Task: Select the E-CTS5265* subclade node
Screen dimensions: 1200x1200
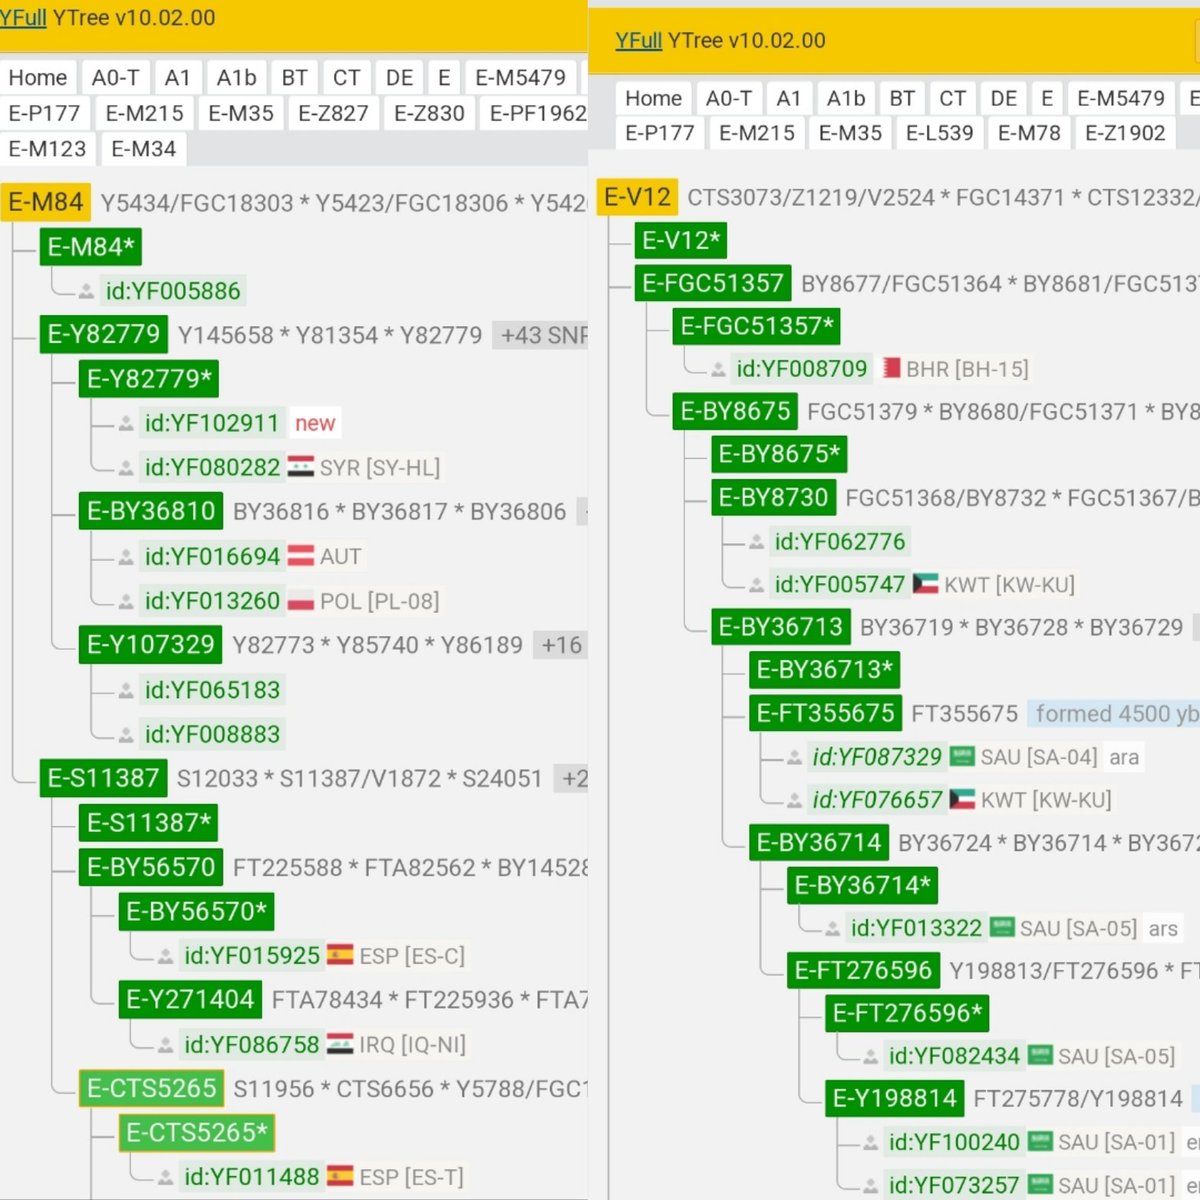Action: point(196,1132)
